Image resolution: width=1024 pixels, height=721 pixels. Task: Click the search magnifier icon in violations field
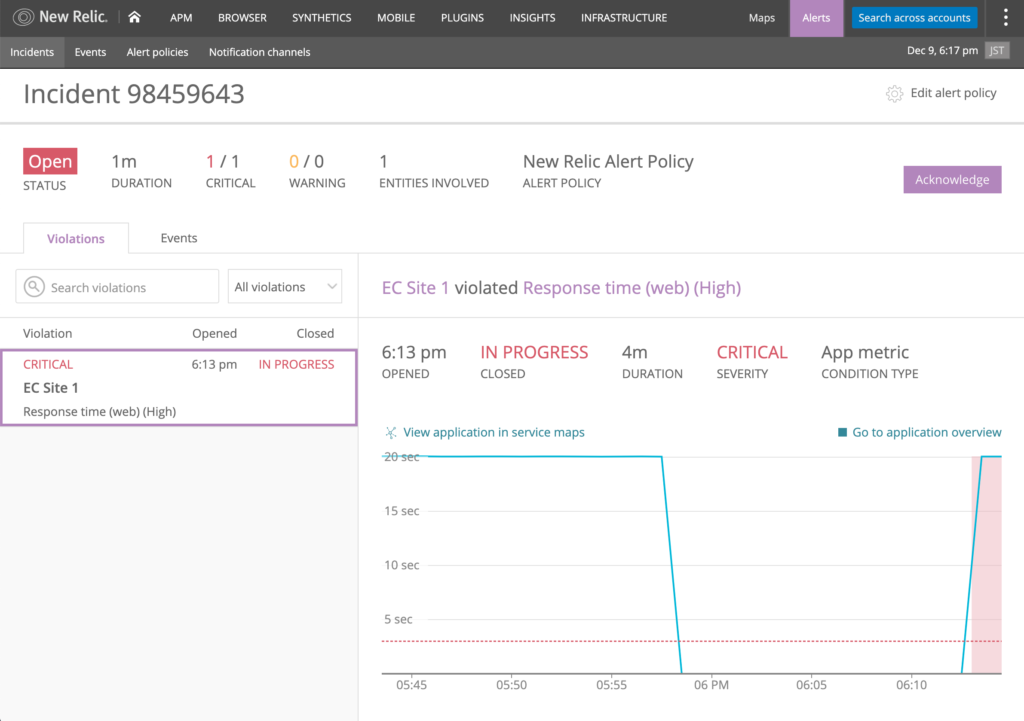point(34,287)
